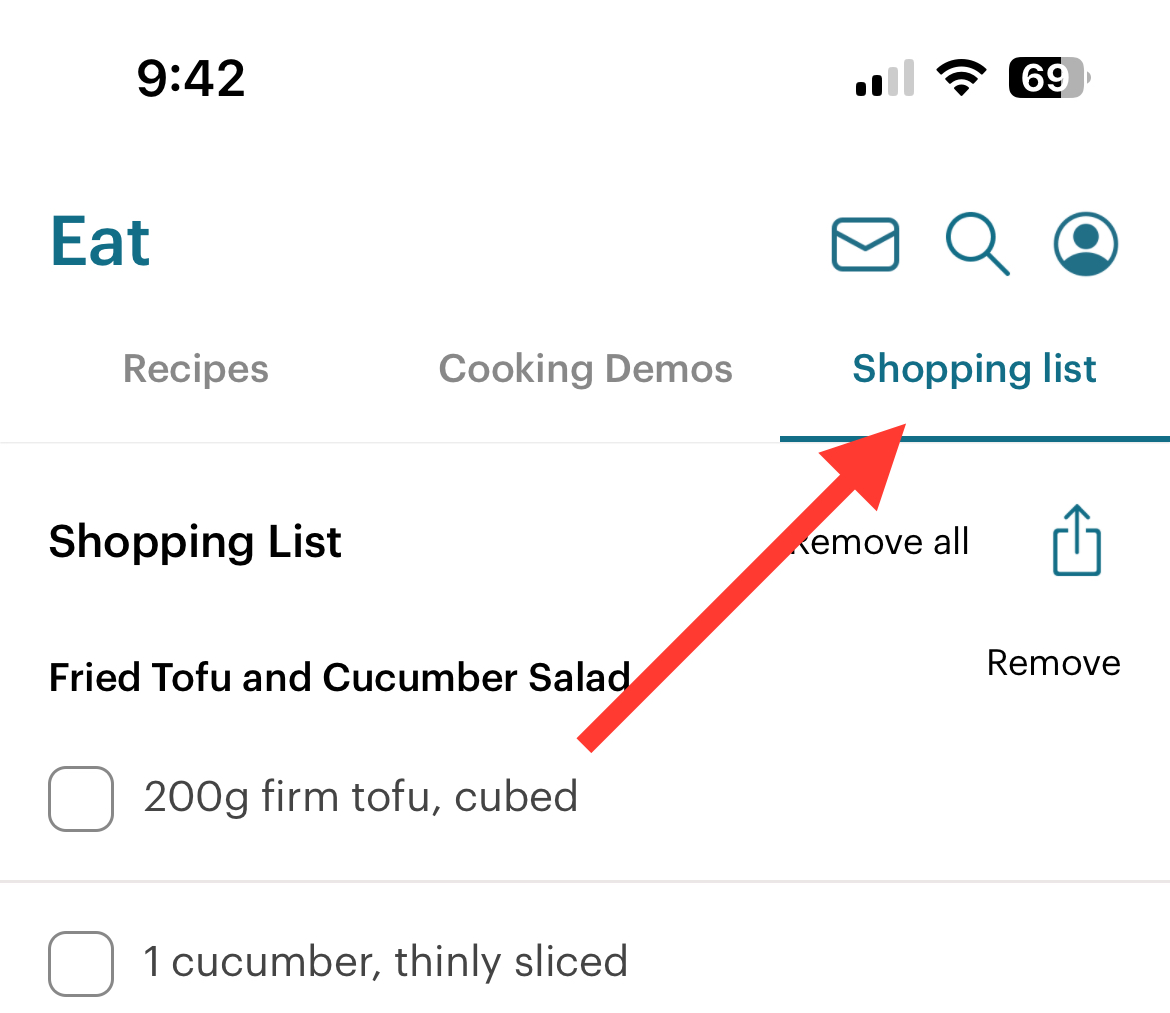Tap the Shopping List section heading
1170x1013 pixels.
click(x=195, y=542)
